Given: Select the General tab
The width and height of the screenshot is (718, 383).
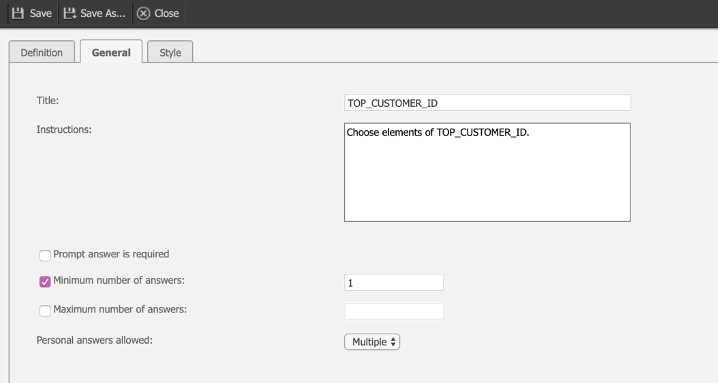Looking at the screenshot, I should point(111,52).
